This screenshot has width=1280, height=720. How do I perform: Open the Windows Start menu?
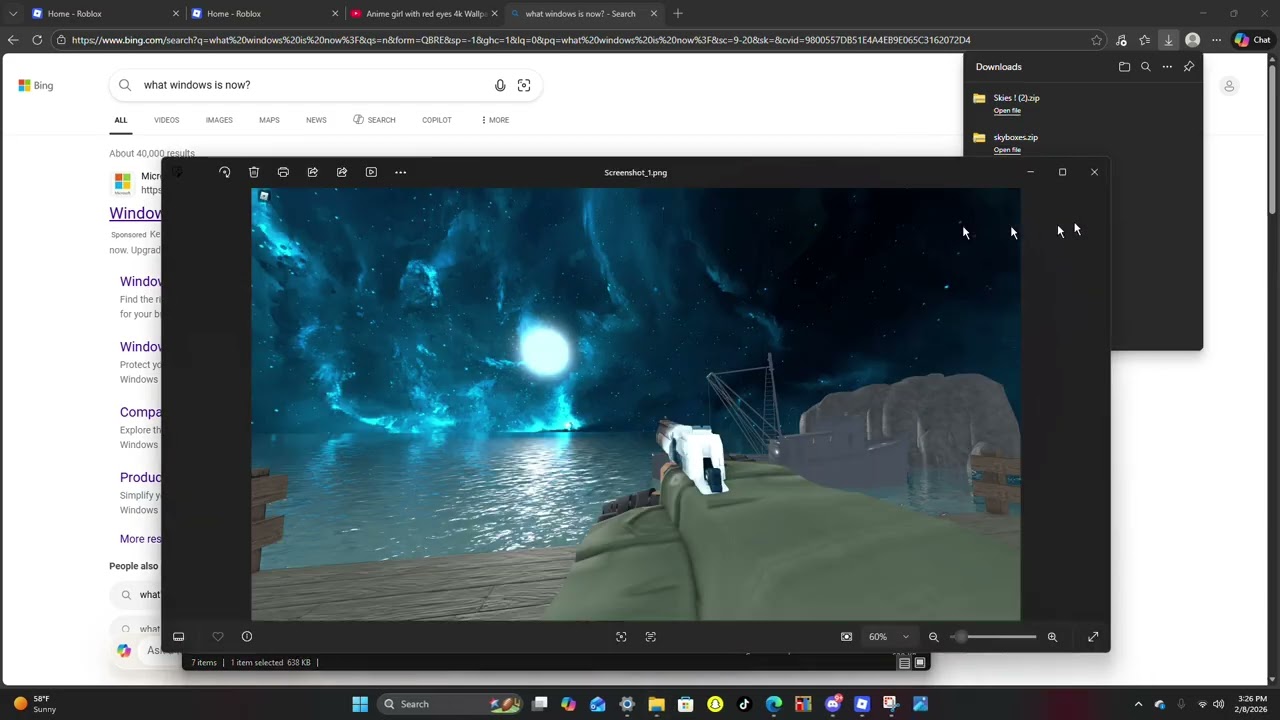tap(360, 704)
